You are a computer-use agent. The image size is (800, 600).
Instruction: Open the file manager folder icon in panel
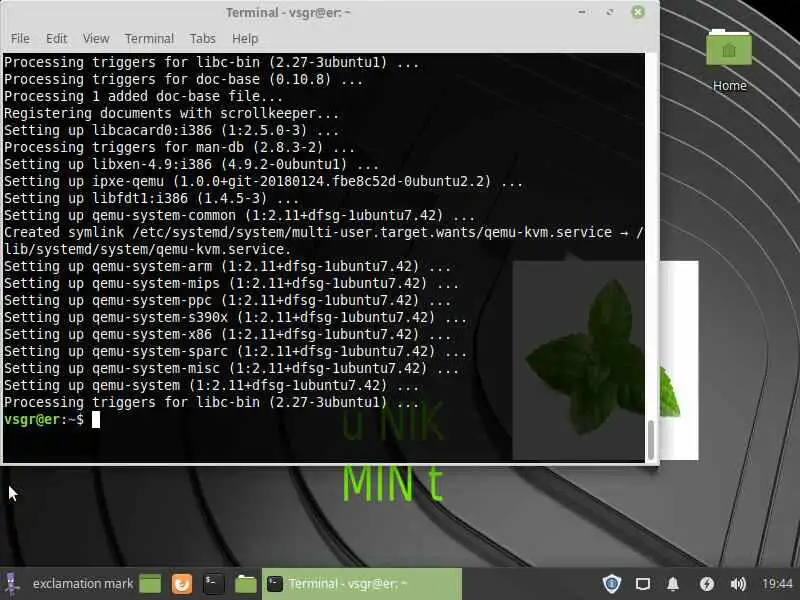coord(245,584)
